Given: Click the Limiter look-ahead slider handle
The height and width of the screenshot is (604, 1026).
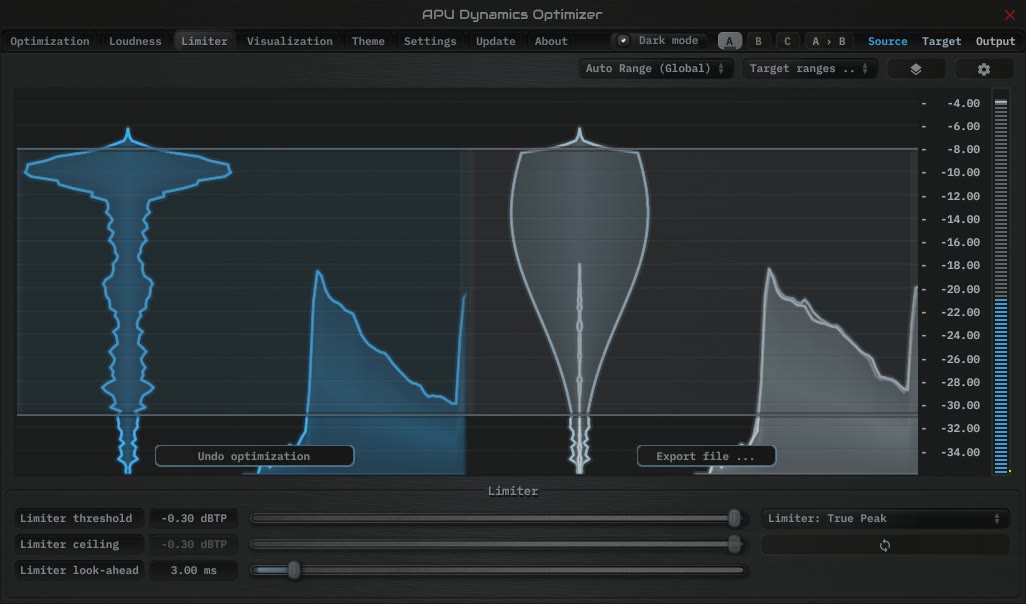Looking at the screenshot, I should pos(294,570).
